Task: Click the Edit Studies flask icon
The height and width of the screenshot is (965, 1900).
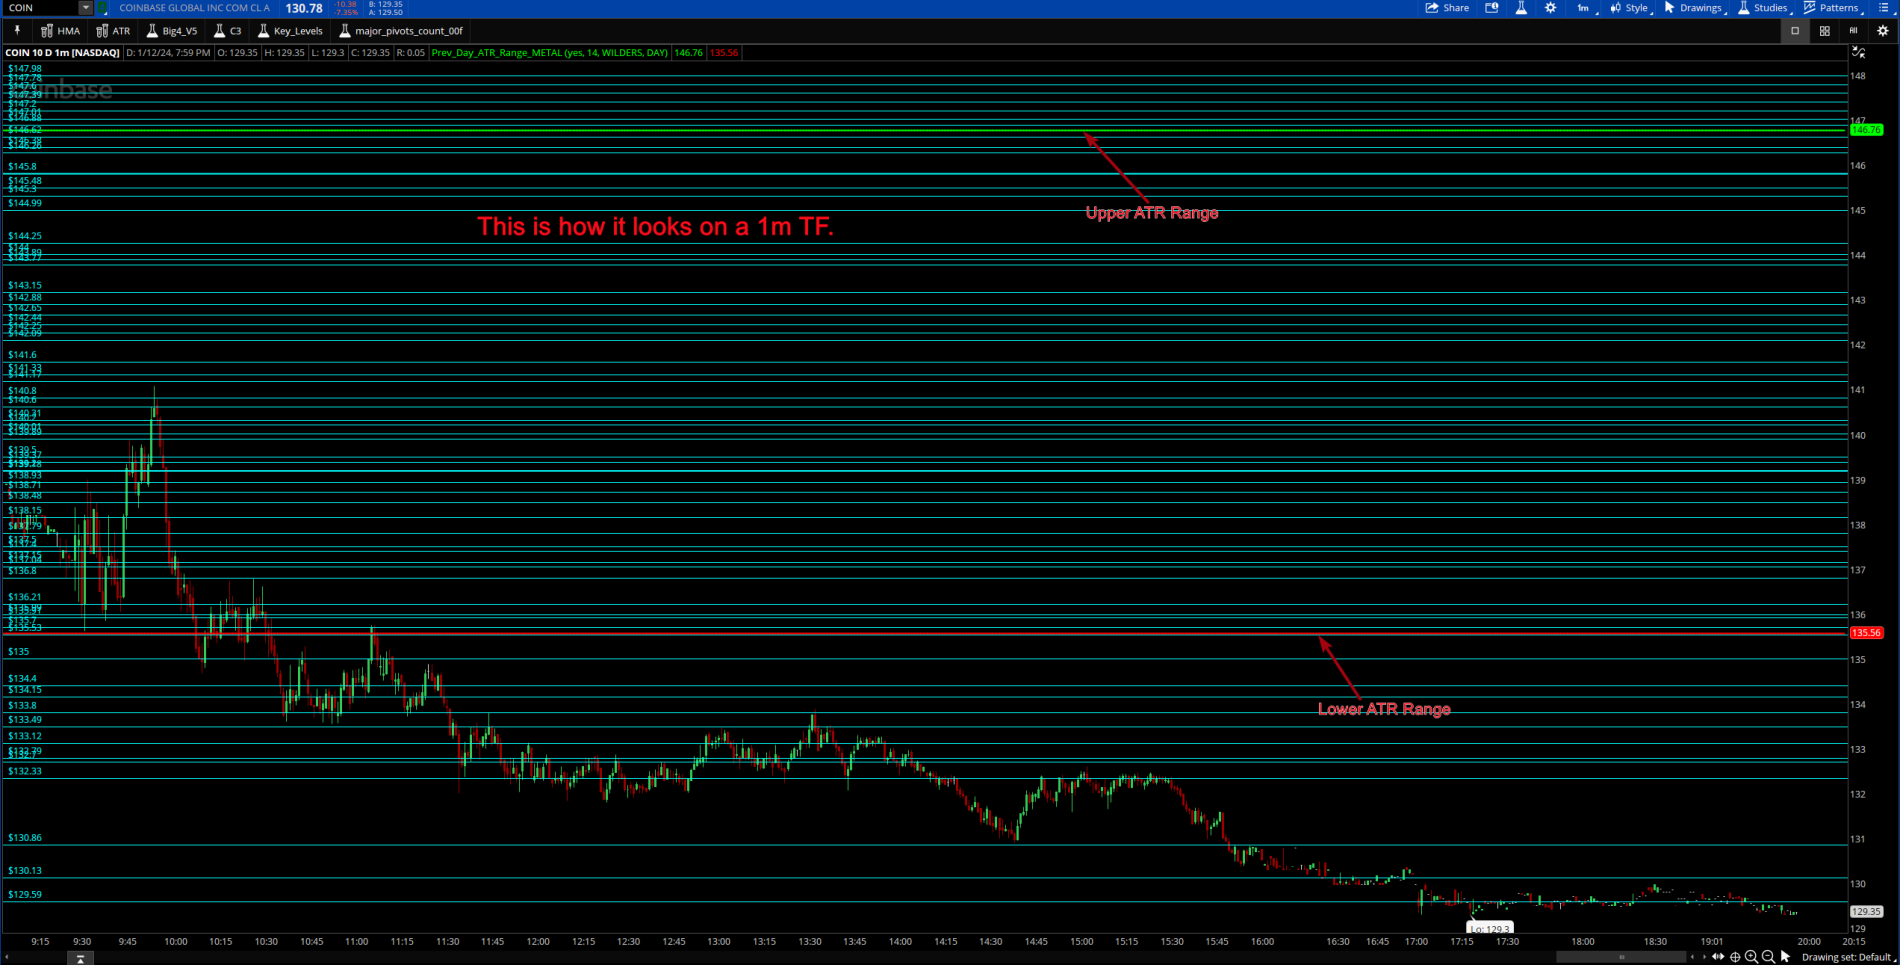Action: click(1520, 8)
